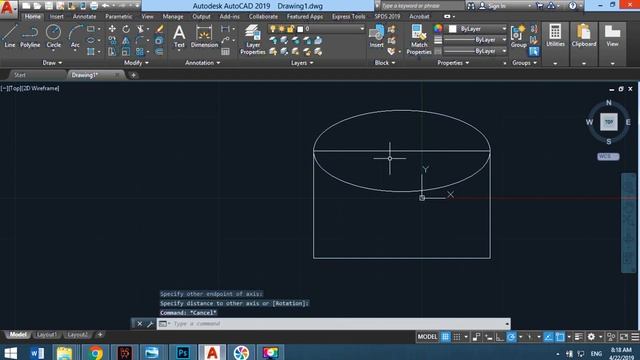
Task: Click the command line input field
Action: point(333,324)
